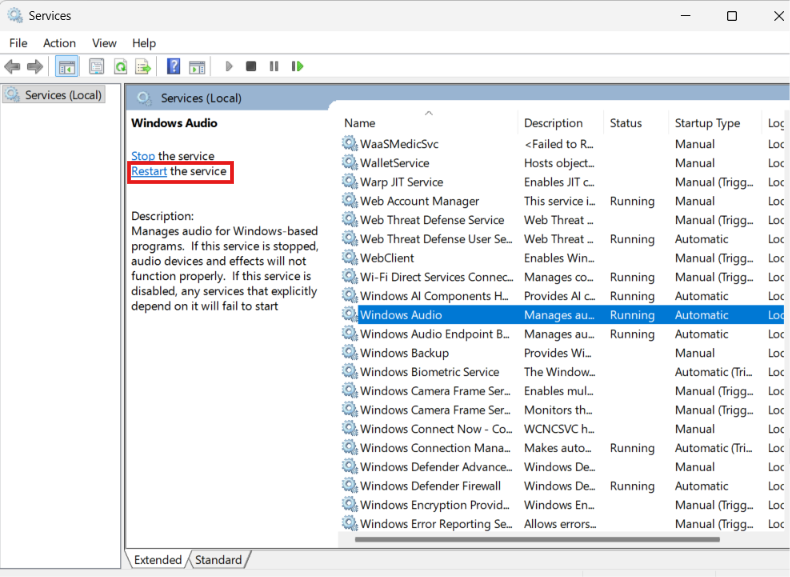Sort by the Status column header
Viewport: 790px width, 577px height.
coord(636,123)
